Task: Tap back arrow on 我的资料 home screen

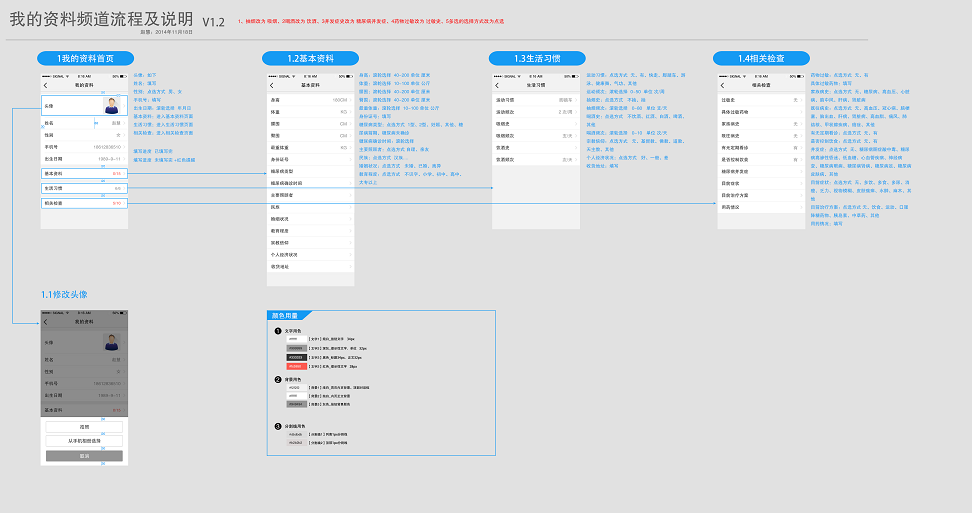Action: click(x=46, y=85)
